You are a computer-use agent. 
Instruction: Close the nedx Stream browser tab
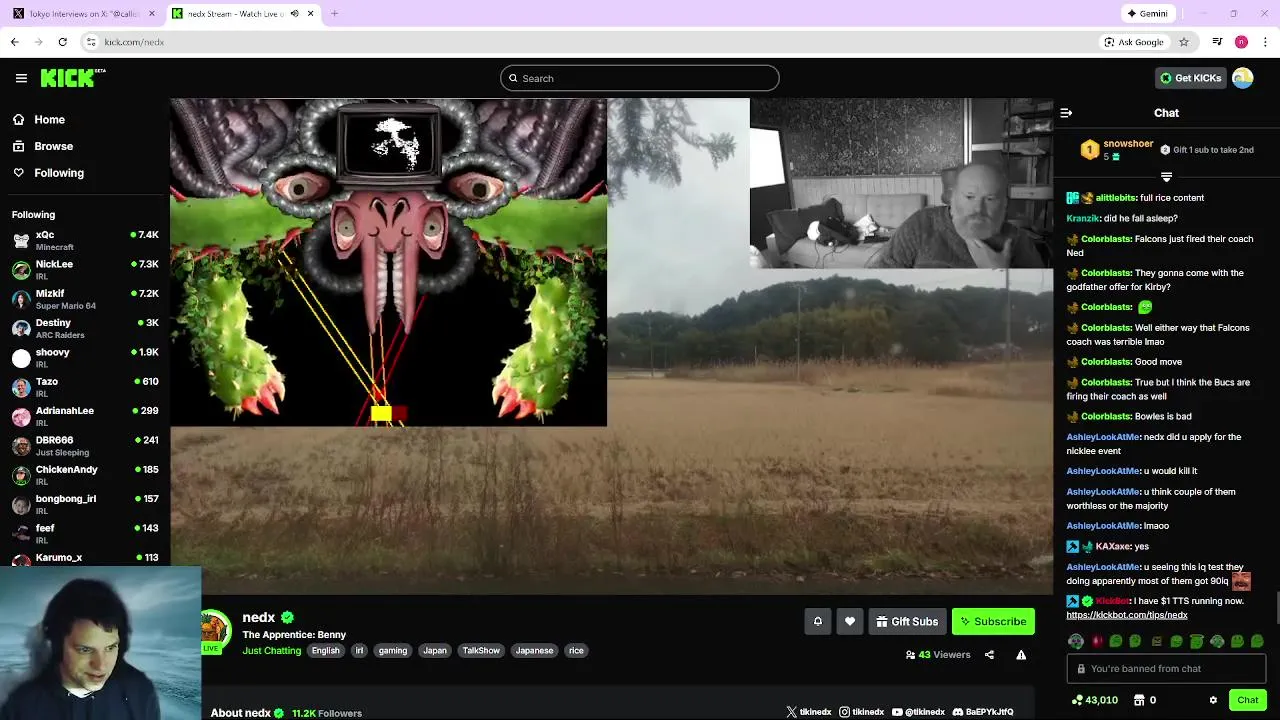310,14
